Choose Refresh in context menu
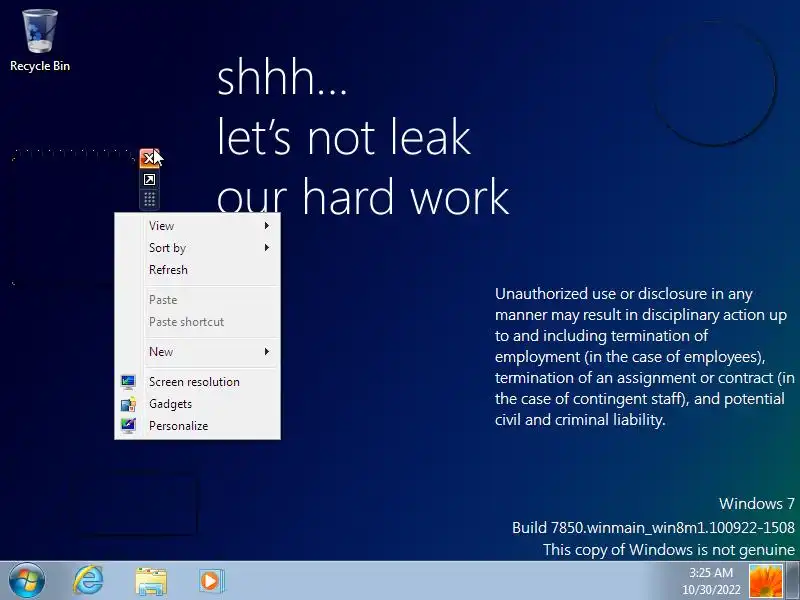The width and height of the screenshot is (800, 600). (197, 269)
